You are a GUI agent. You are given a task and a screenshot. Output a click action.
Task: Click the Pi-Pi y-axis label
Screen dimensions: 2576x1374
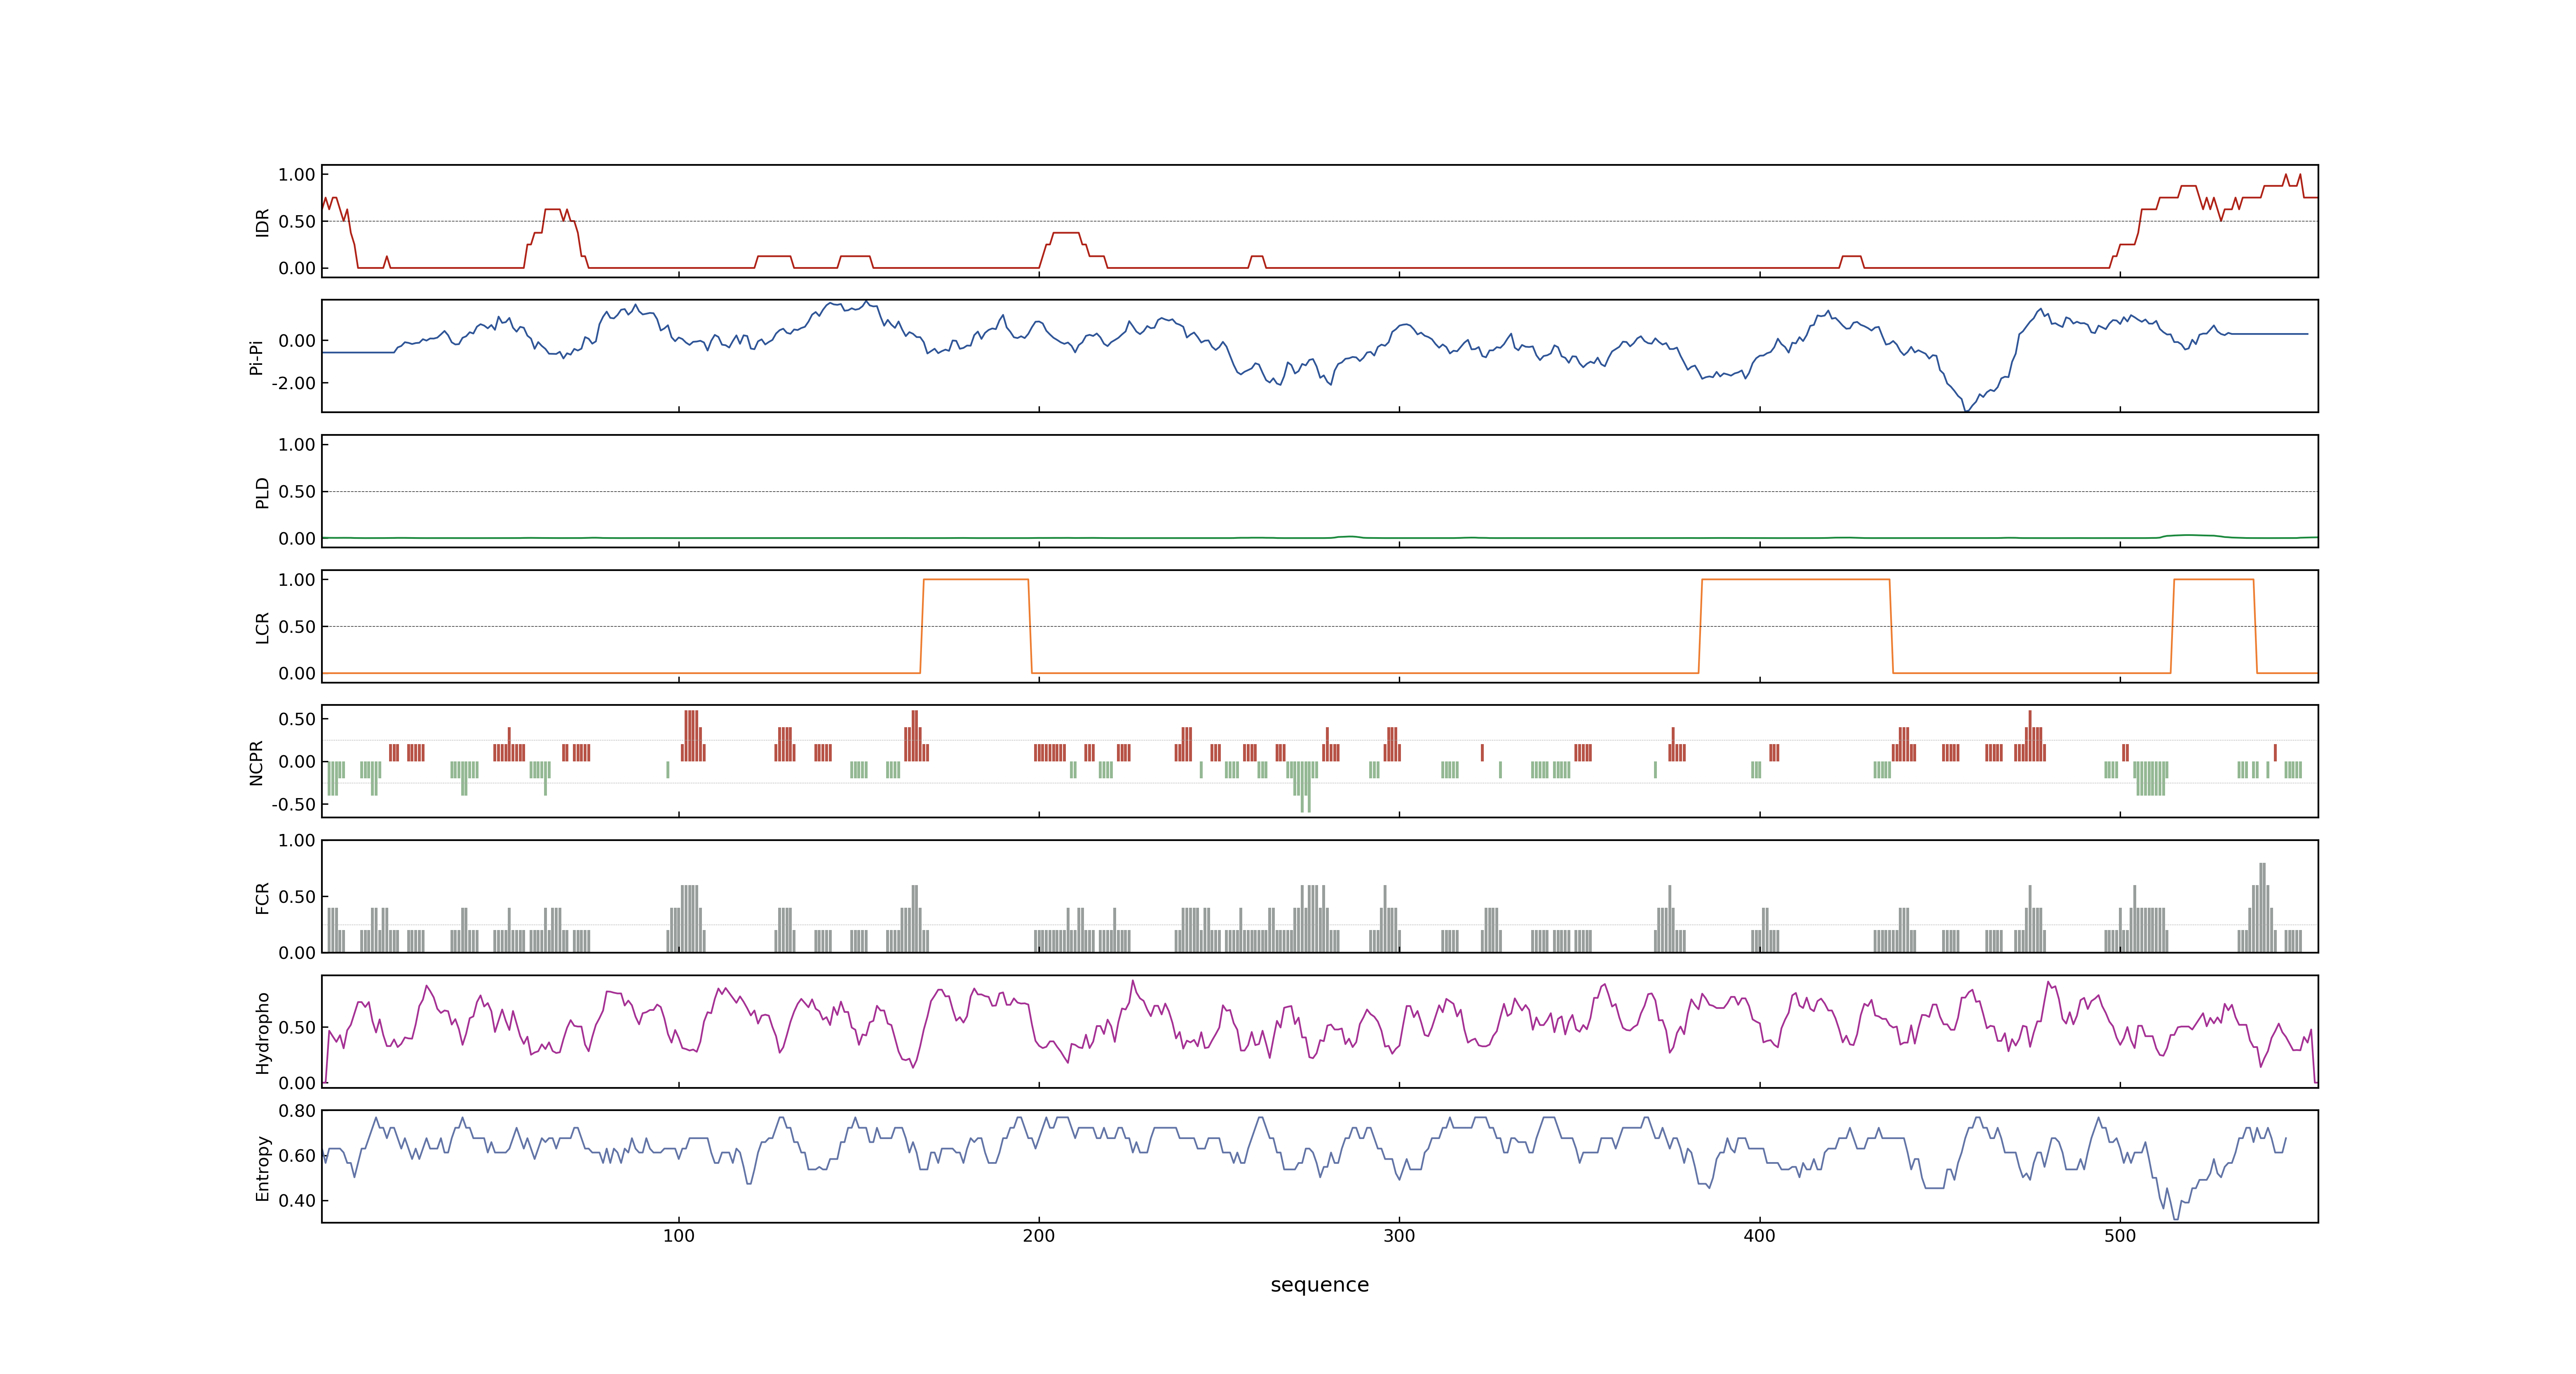(256, 357)
